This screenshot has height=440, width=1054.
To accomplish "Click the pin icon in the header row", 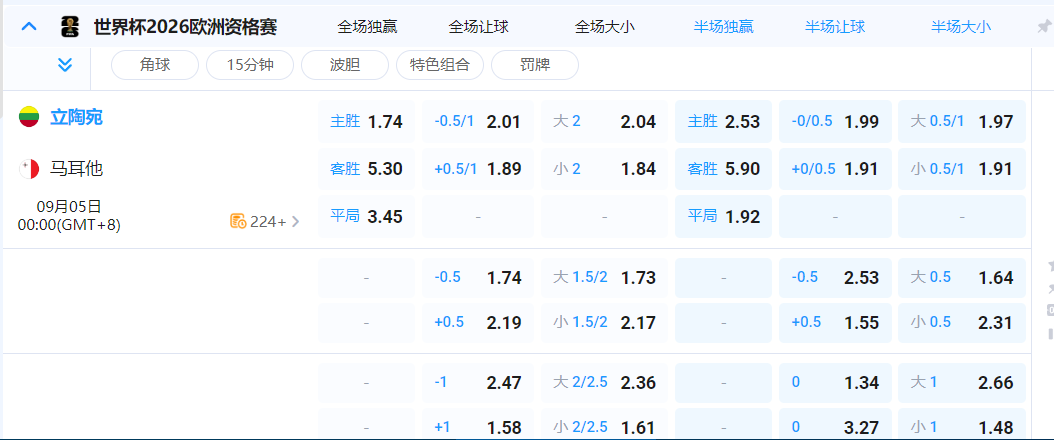I will 1044,27.
